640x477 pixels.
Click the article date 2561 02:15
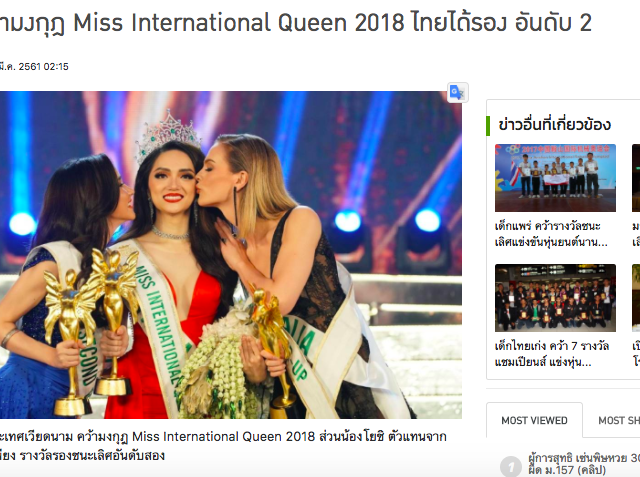pos(34,67)
